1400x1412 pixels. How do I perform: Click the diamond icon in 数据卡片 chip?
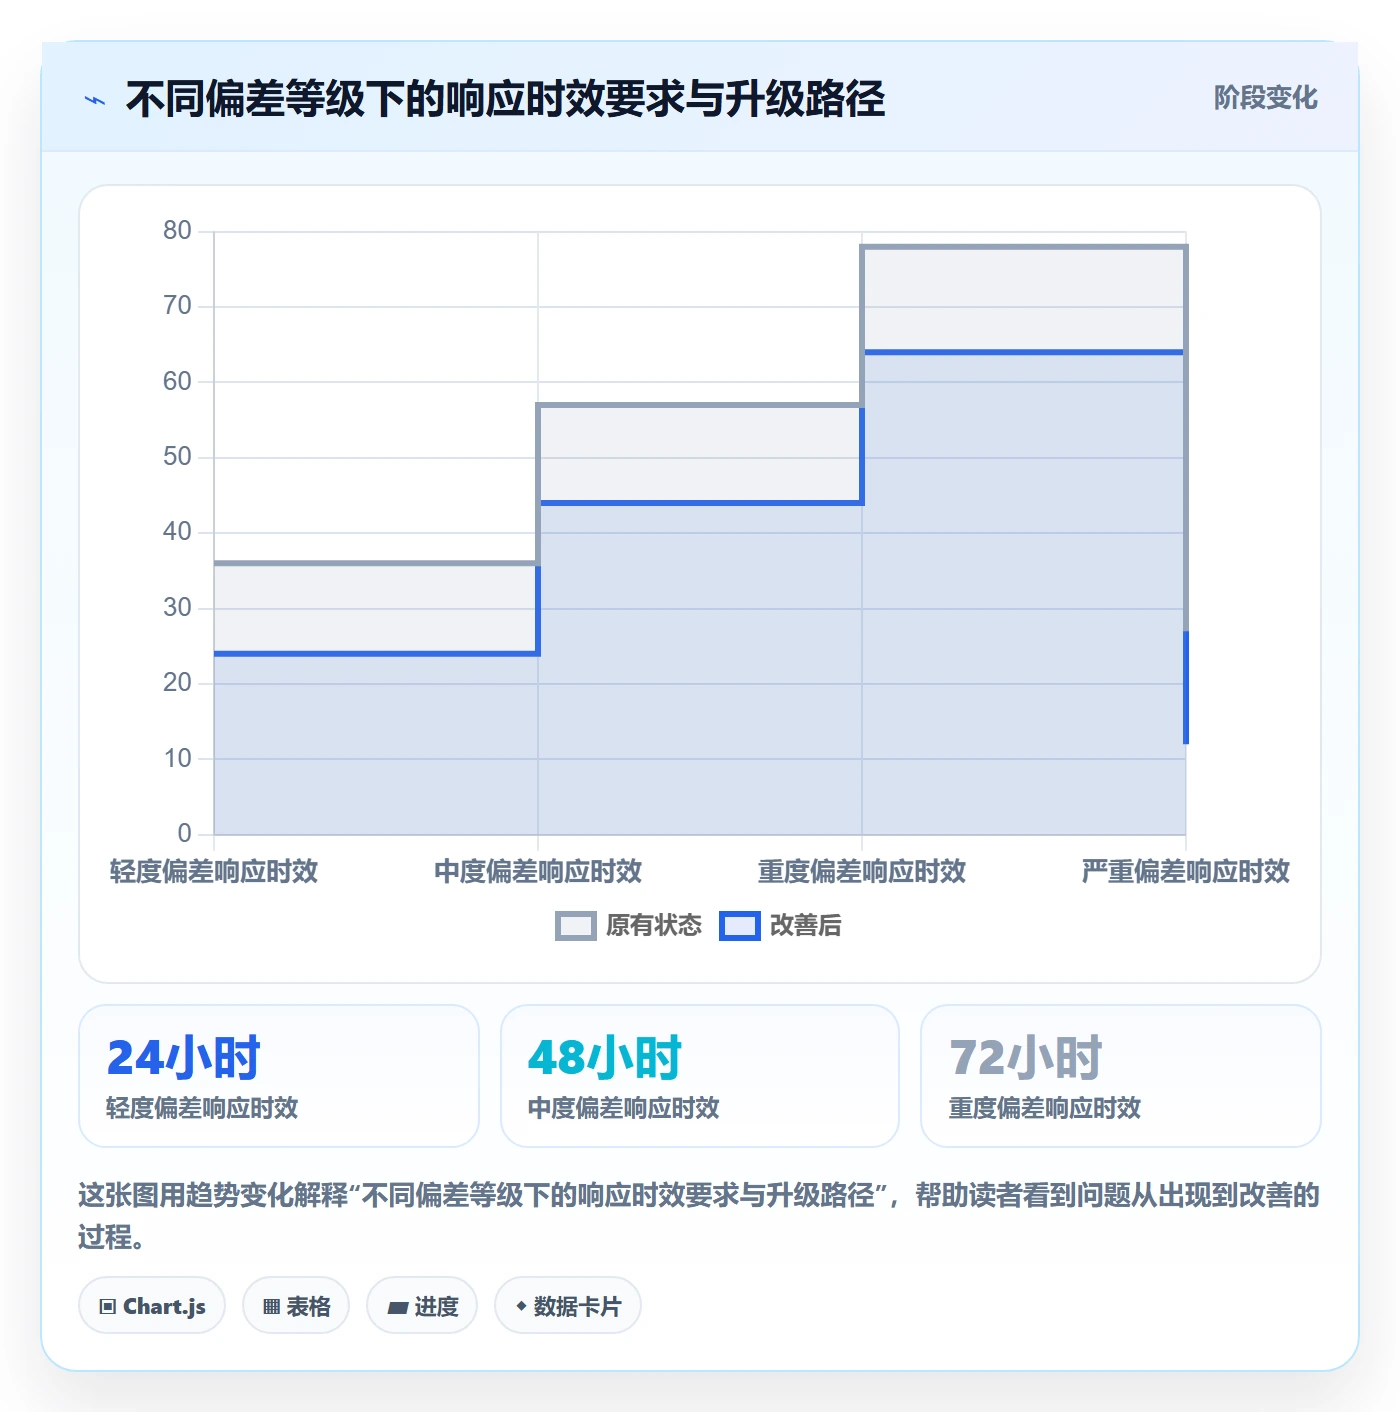pyautogui.click(x=521, y=1306)
